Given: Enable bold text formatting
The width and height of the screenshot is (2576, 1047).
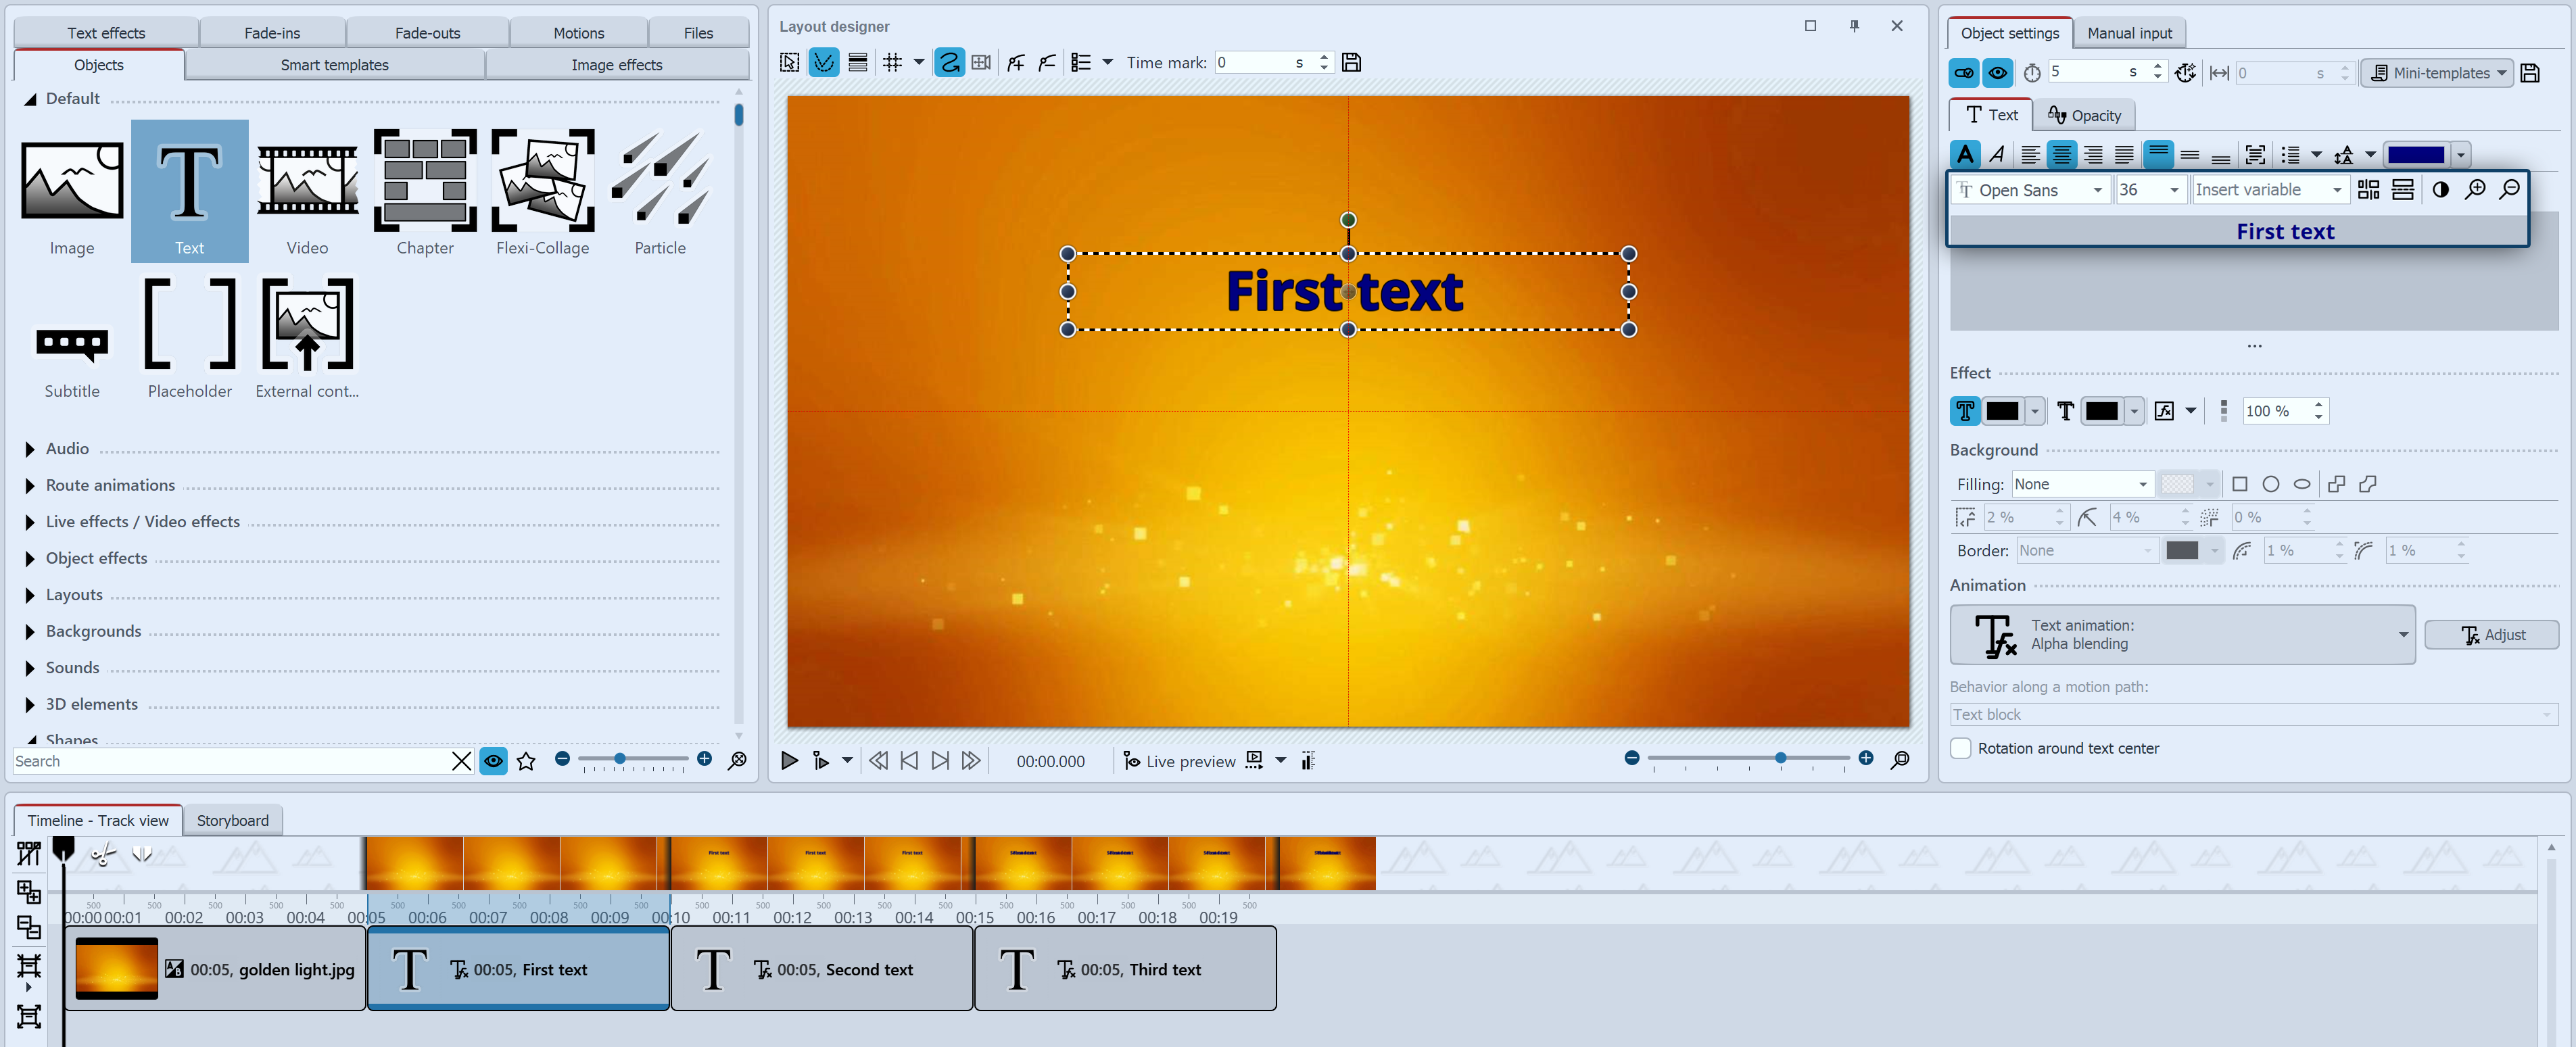Looking at the screenshot, I should [1964, 154].
